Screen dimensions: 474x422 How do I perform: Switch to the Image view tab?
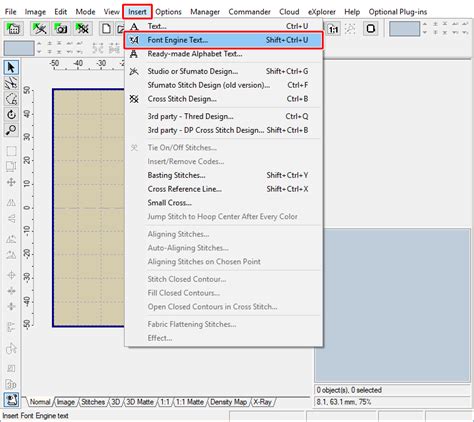coord(65,402)
